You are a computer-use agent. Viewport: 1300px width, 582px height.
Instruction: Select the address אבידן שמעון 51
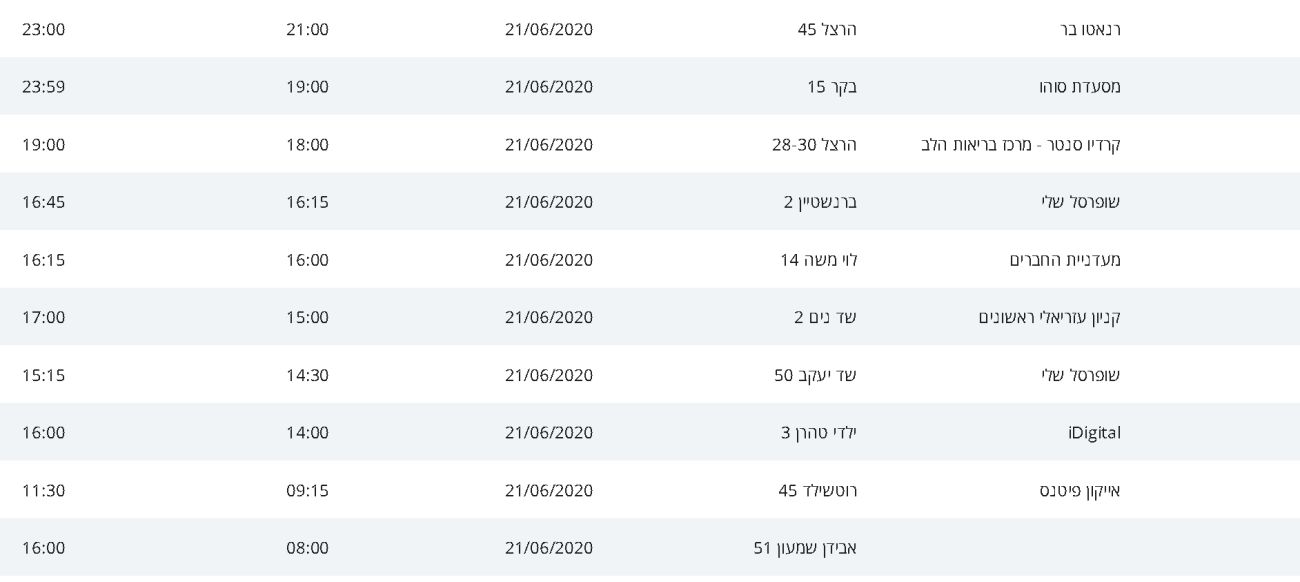point(804,549)
